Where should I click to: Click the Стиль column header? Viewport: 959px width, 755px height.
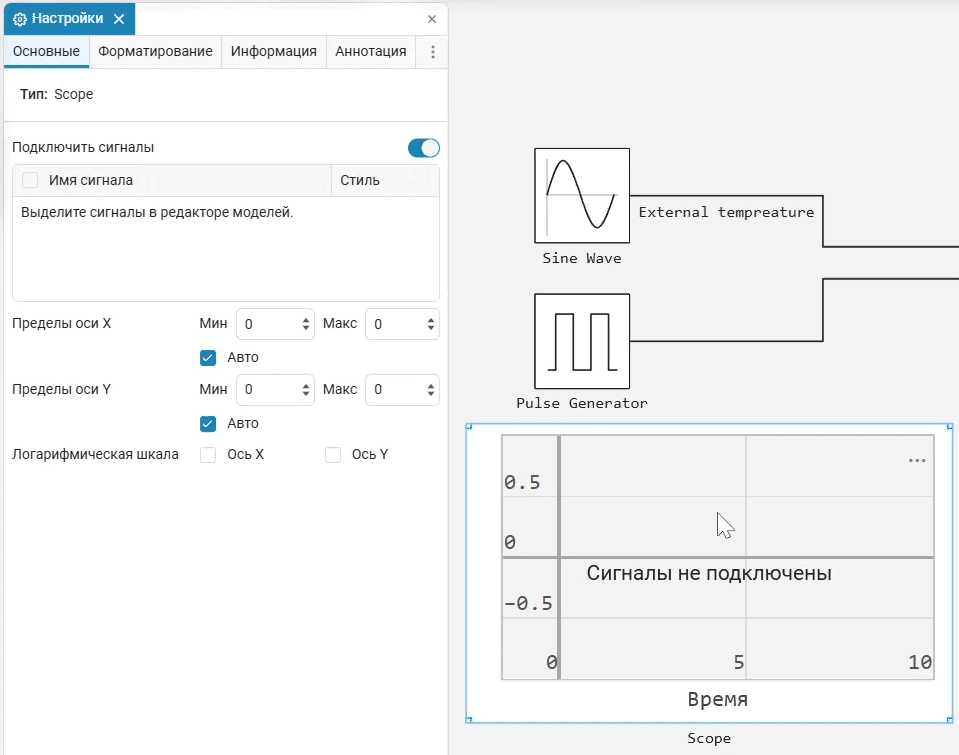pyautogui.click(x=385, y=180)
